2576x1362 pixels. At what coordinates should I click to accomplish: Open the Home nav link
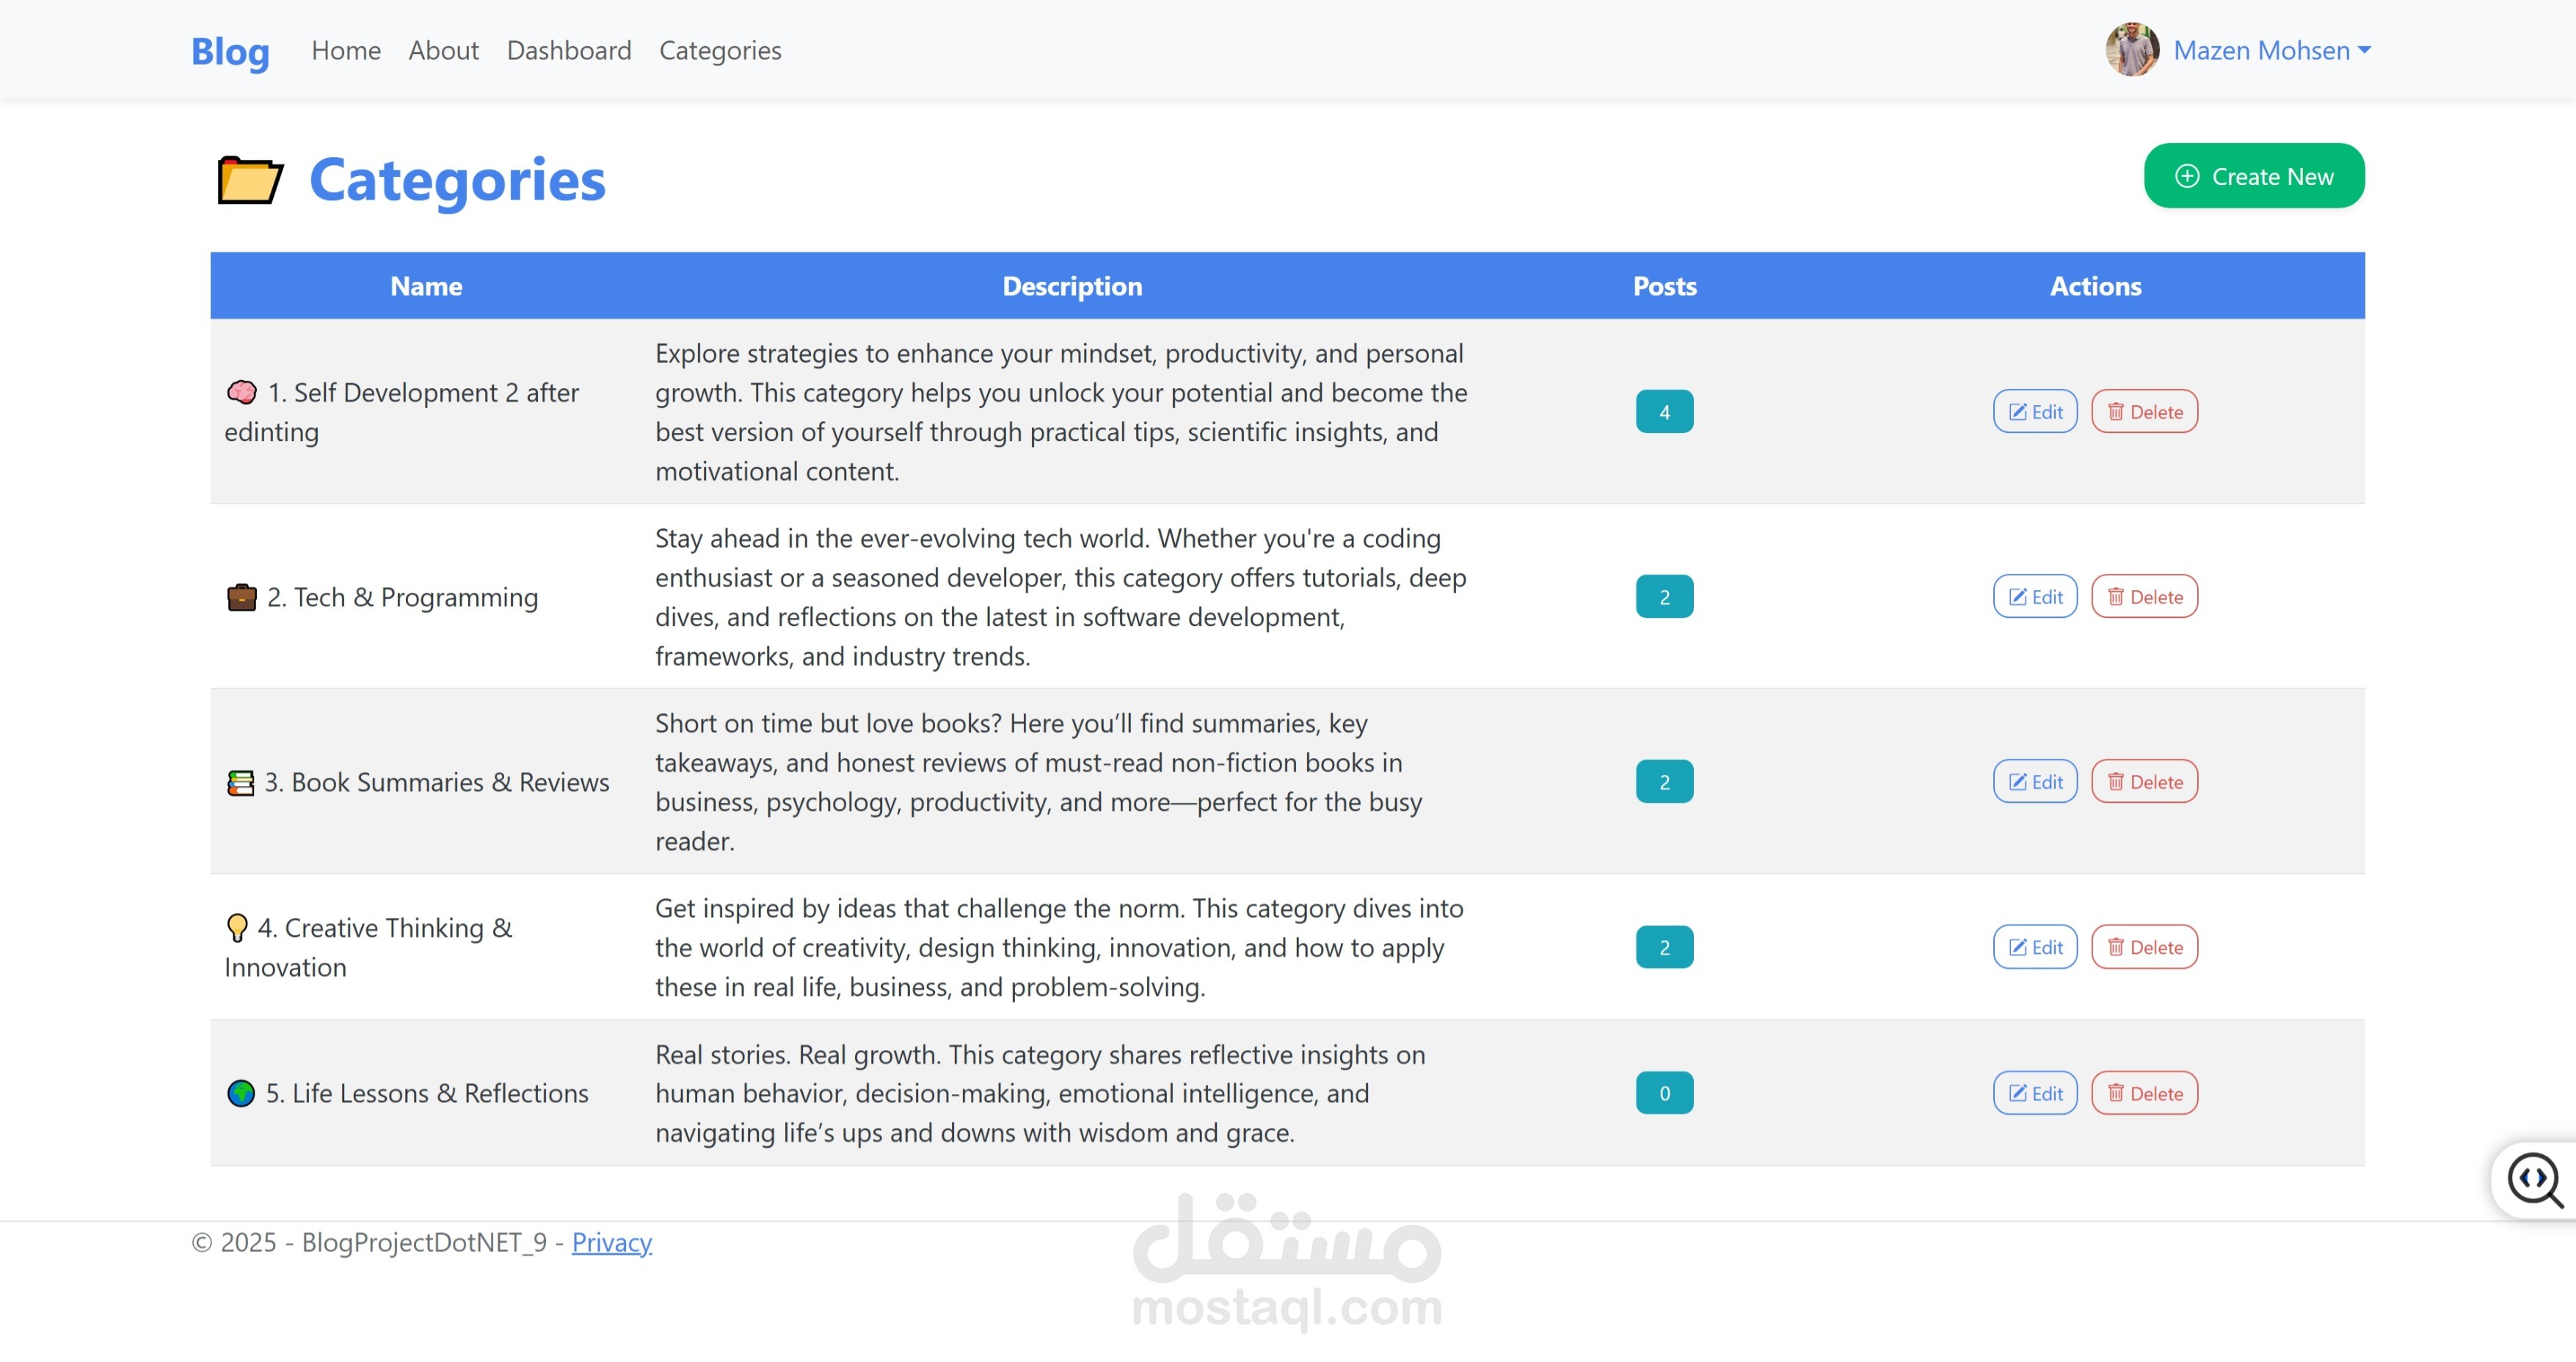click(x=346, y=50)
